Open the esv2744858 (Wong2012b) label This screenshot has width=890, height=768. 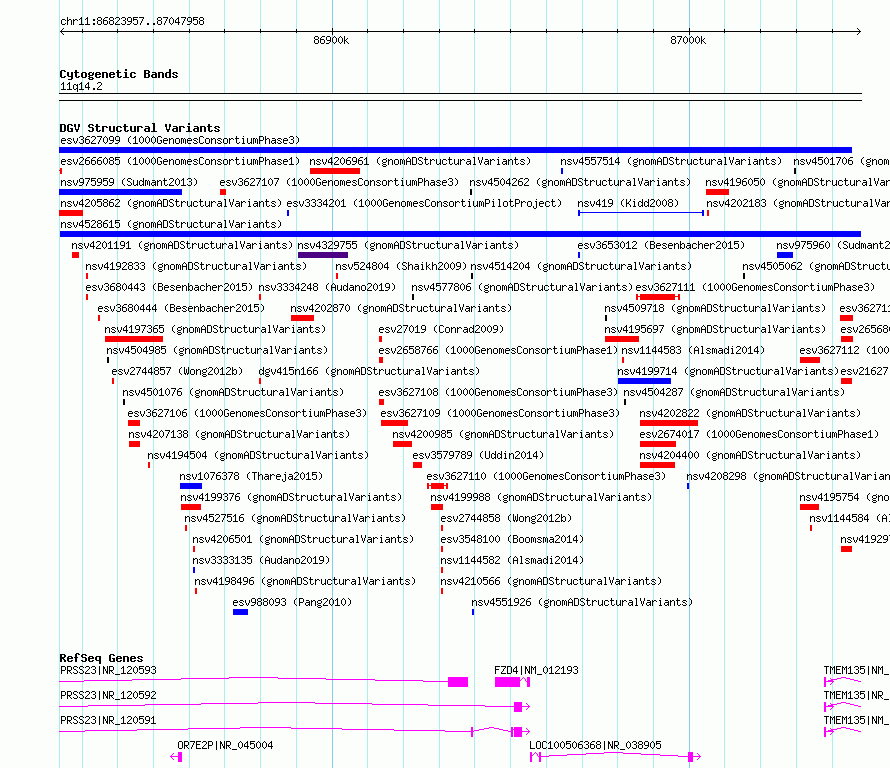coord(506,518)
